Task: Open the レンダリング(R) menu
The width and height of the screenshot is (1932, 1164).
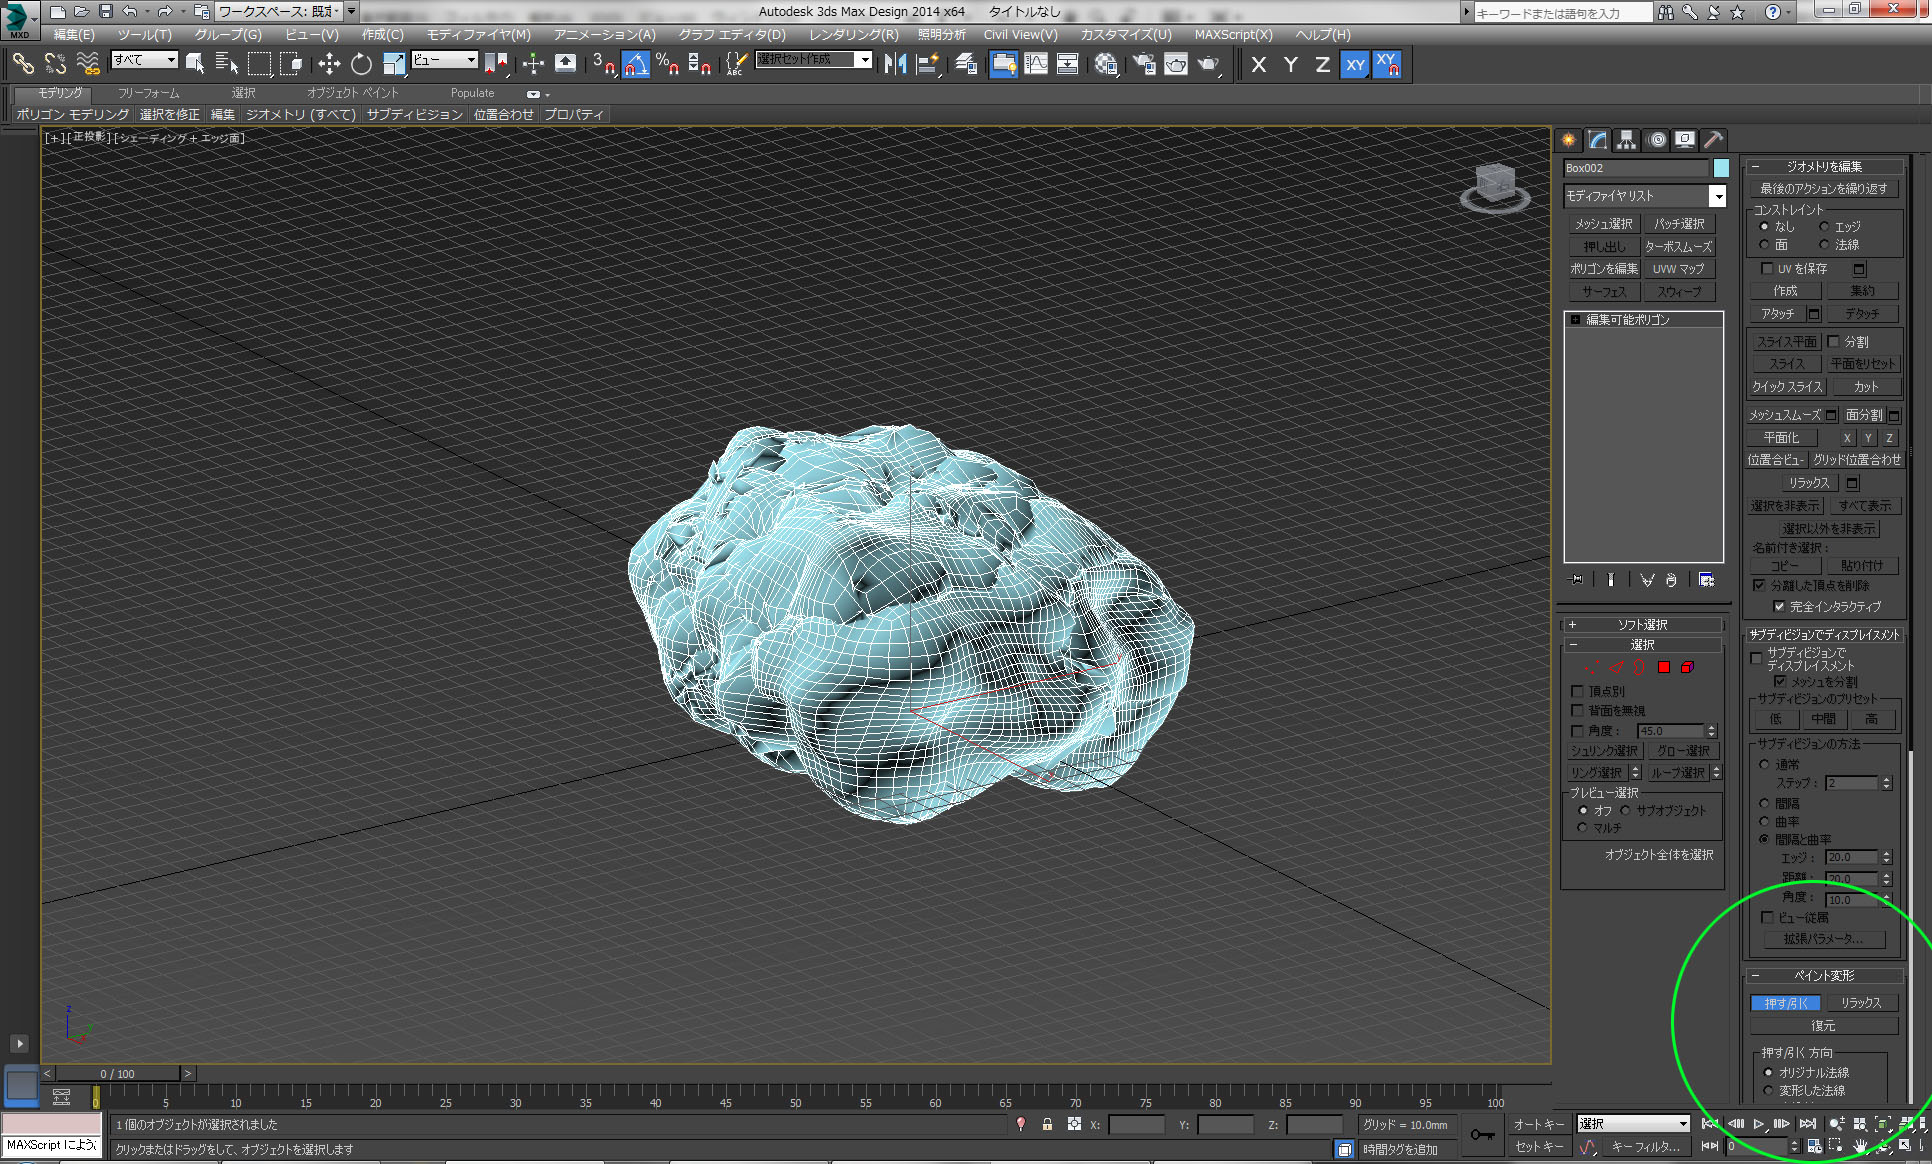Action: pos(853,34)
